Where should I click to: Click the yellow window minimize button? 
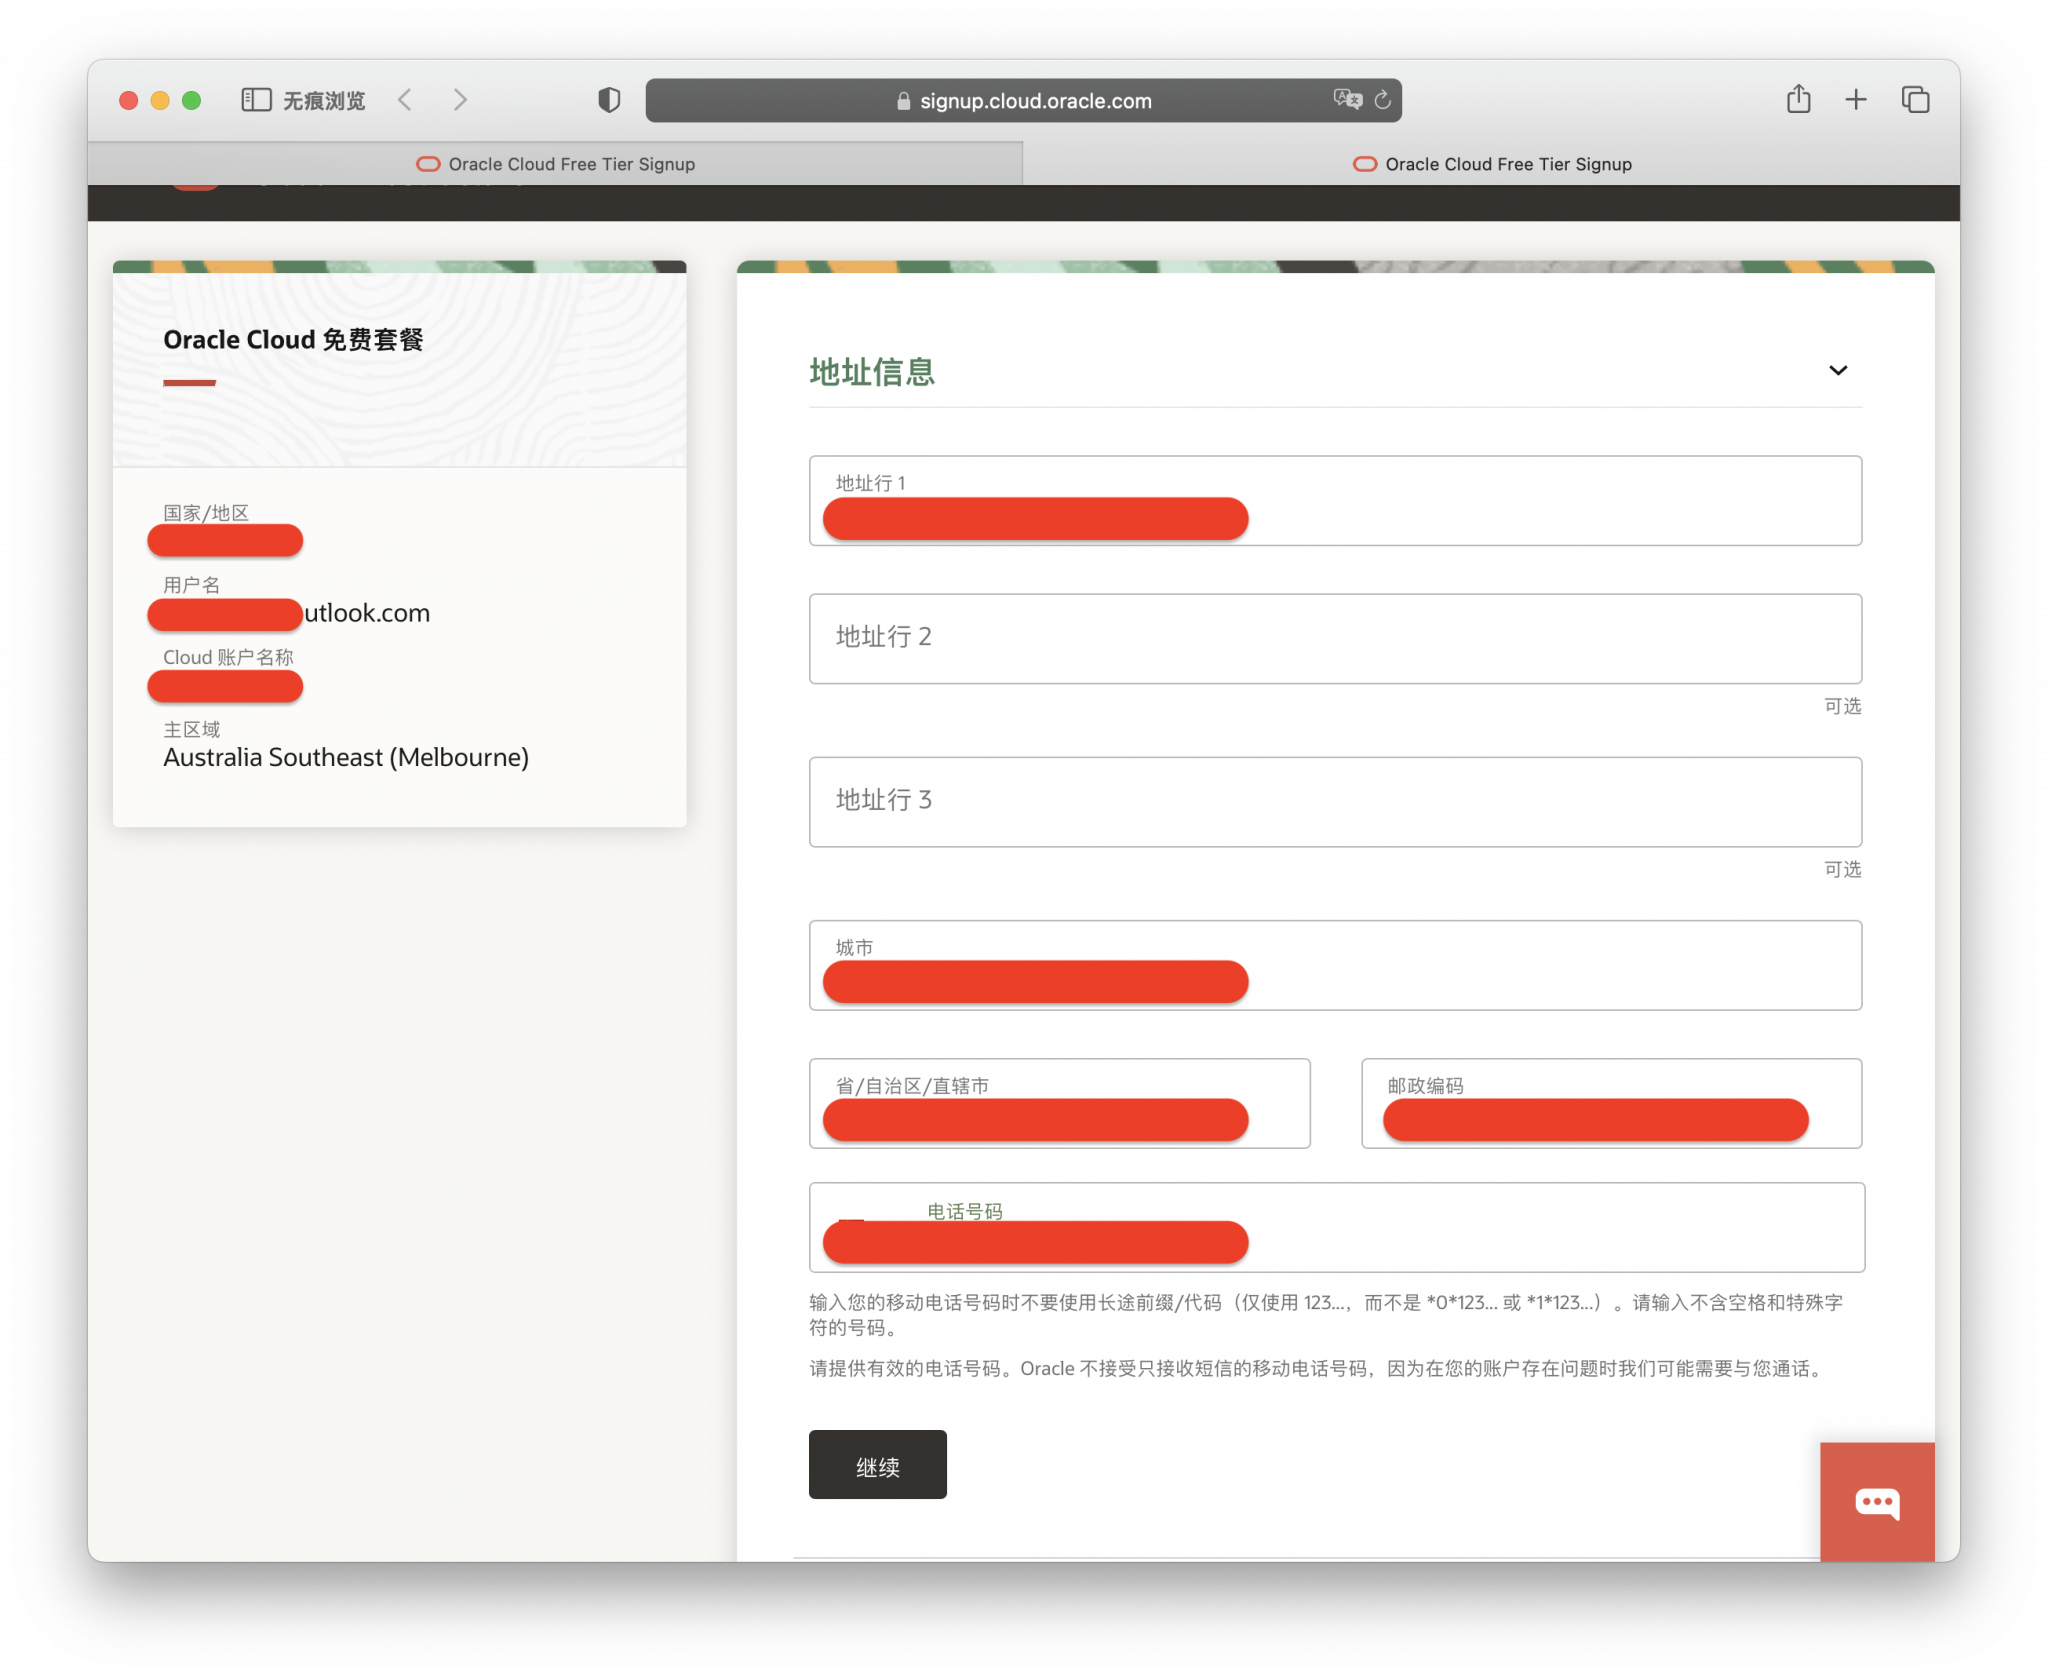click(160, 100)
